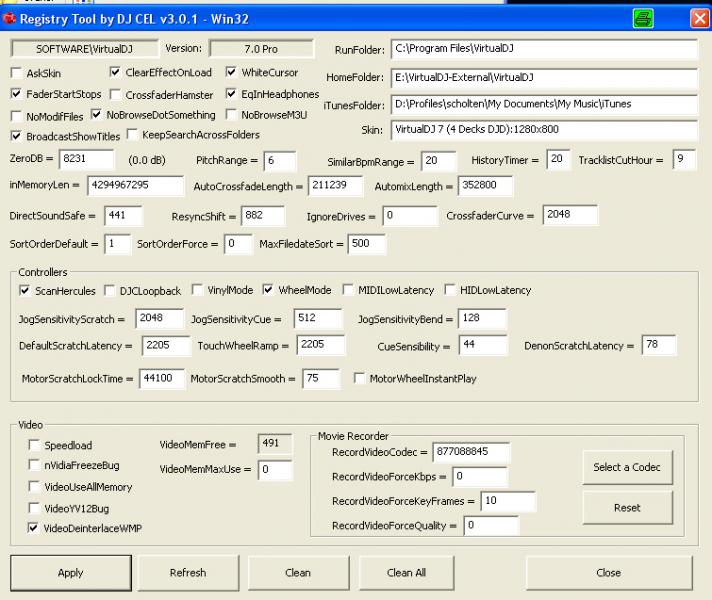
Task: Check nVidiaFreezeBug option
Action: pos(34,465)
